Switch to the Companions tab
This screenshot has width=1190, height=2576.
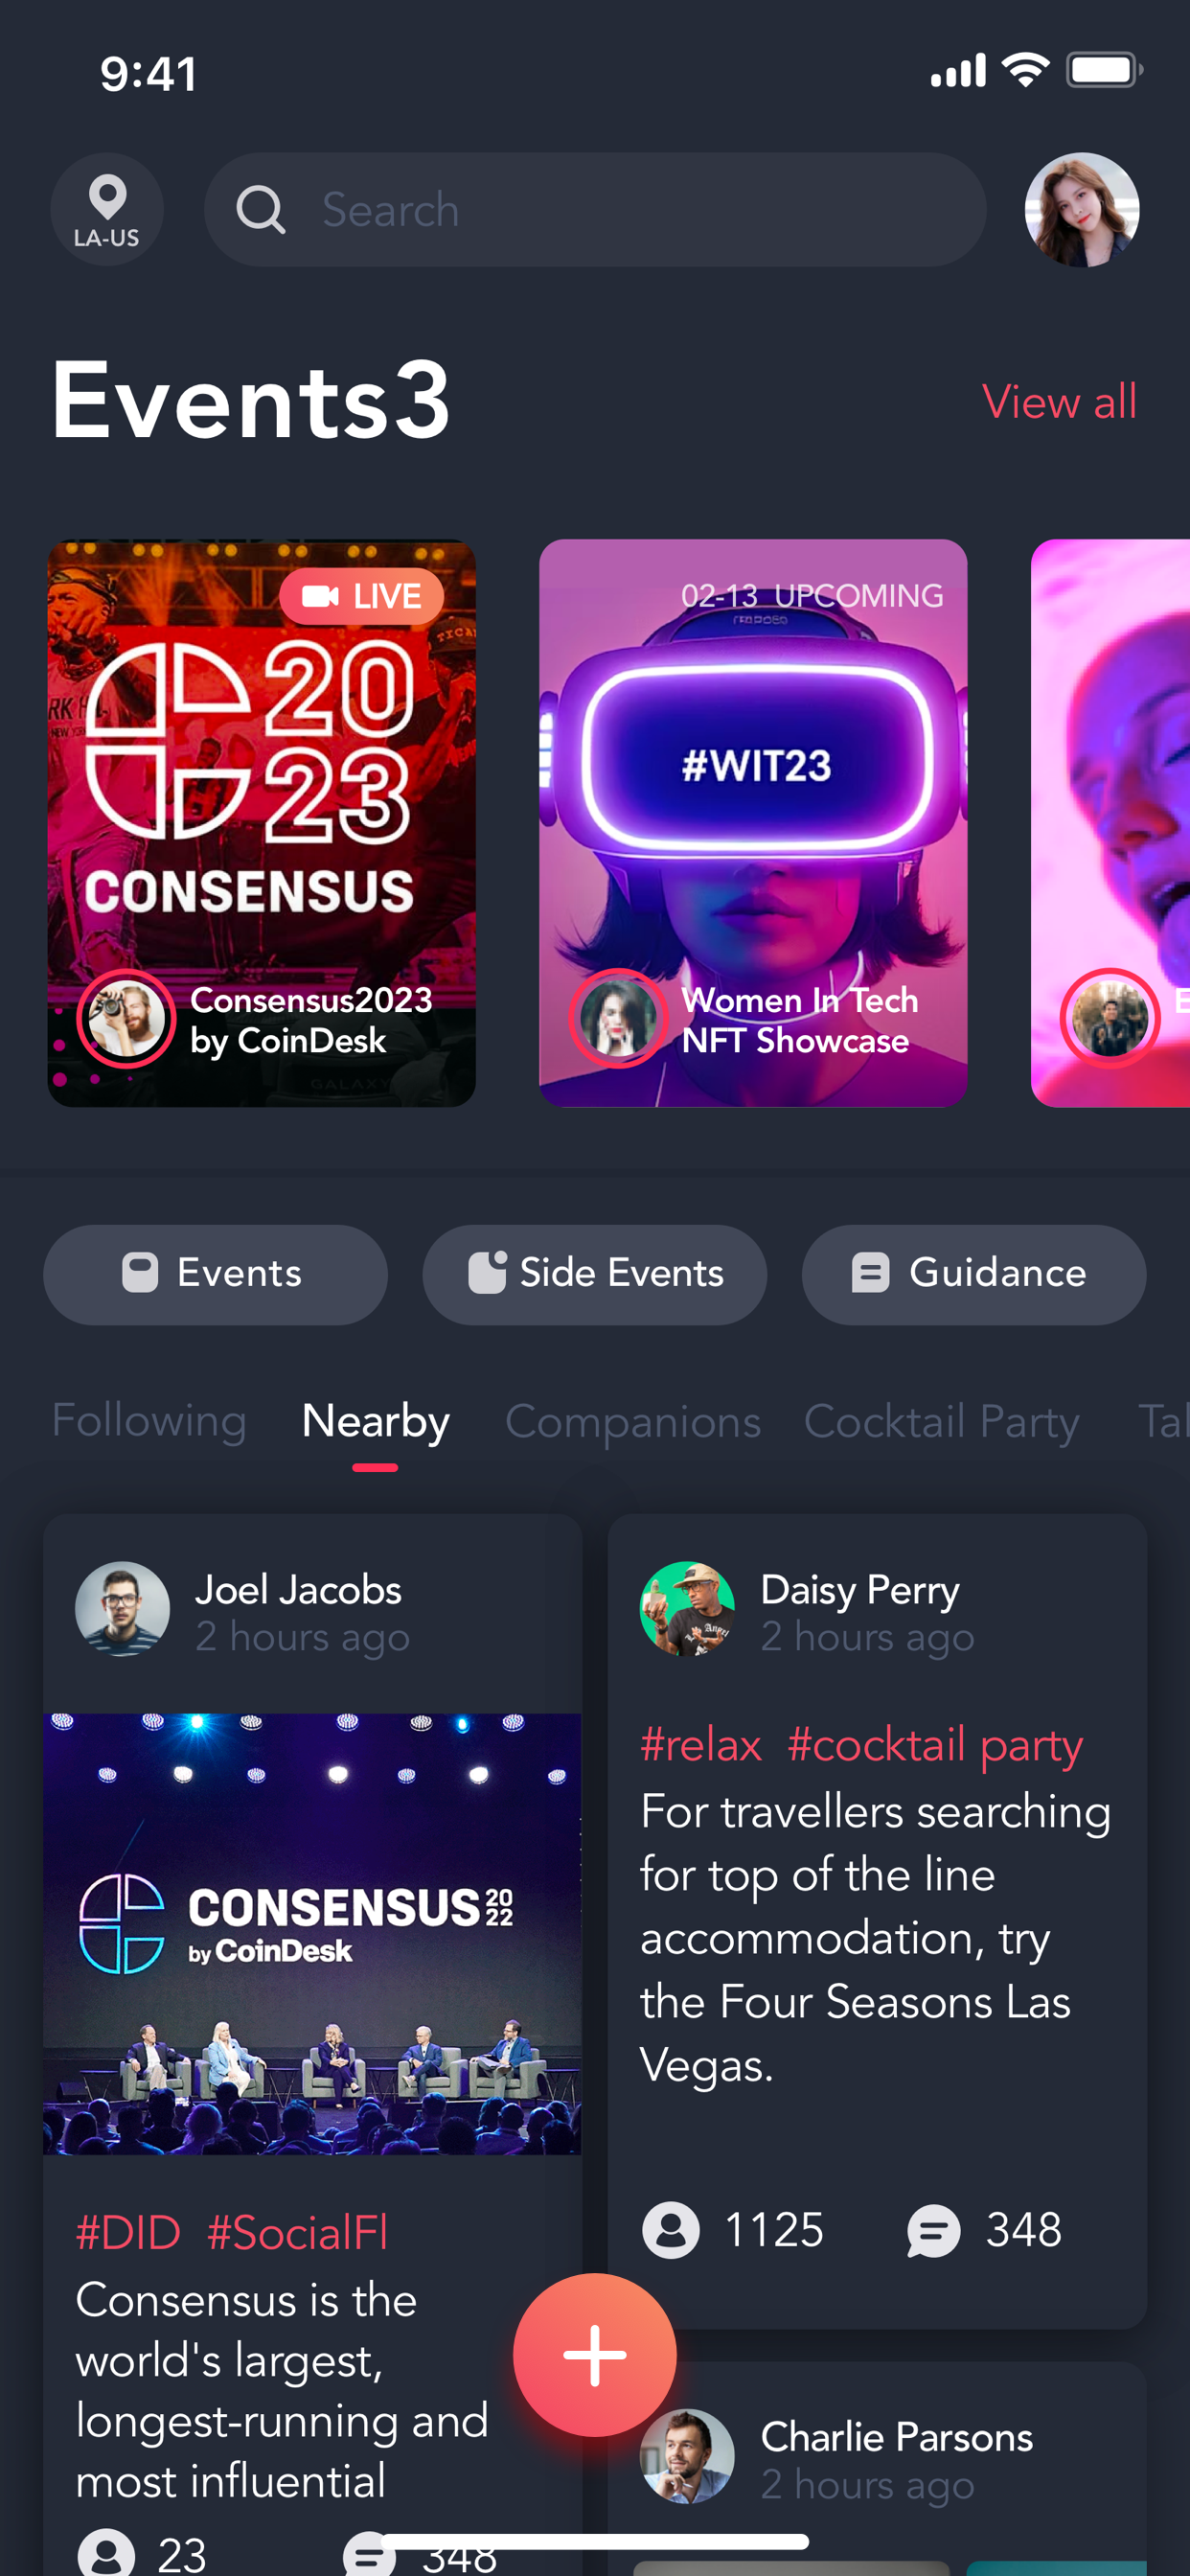[x=633, y=1421]
